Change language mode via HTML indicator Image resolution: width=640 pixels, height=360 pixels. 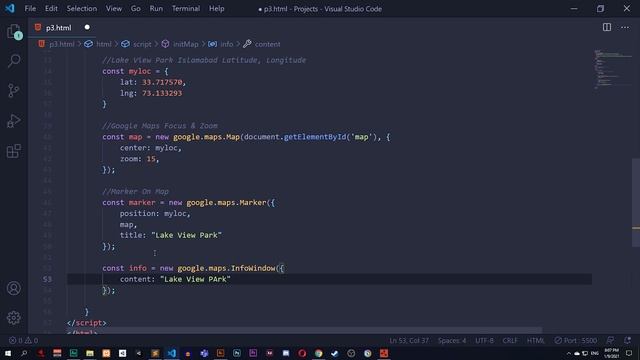pos(536,340)
